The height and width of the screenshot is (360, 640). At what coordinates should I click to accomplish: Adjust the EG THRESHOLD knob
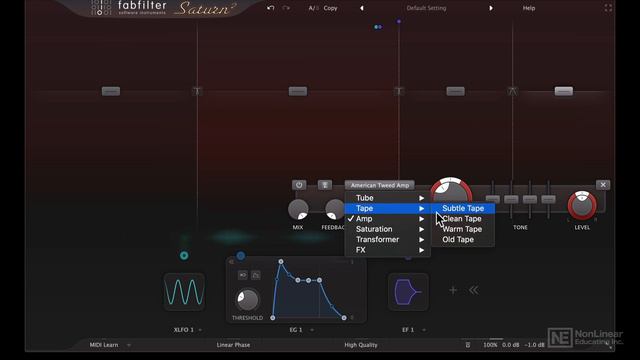pyautogui.click(x=247, y=300)
